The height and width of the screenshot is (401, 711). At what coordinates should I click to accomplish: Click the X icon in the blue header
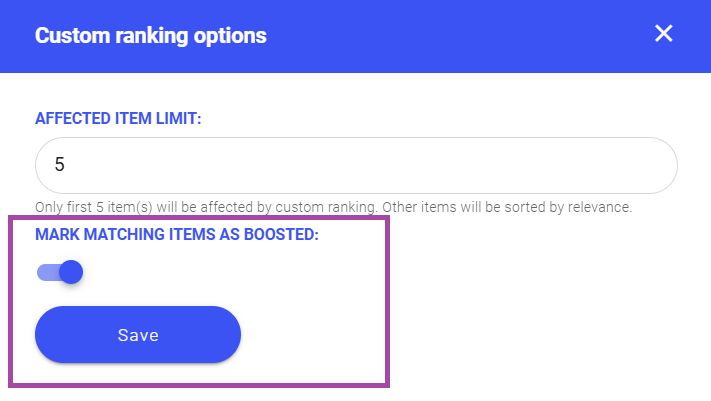[663, 34]
